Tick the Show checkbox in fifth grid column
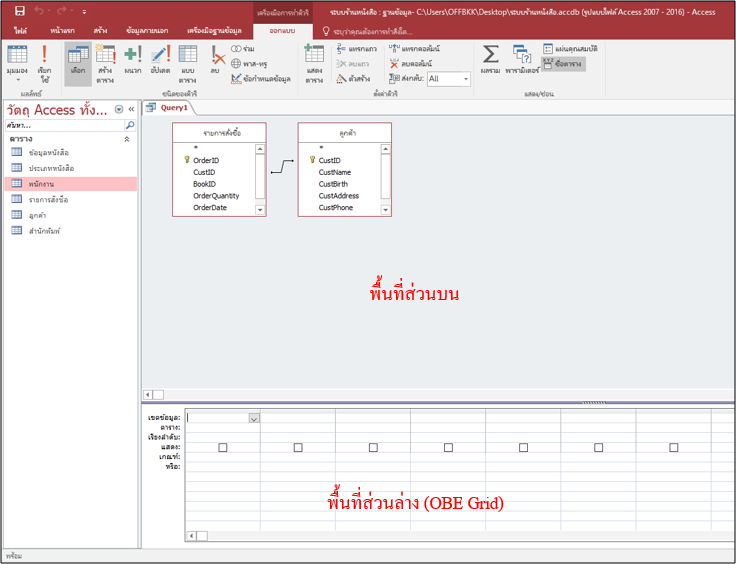This screenshot has width=736, height=564. pyautogui.click(x=523, y=448)
